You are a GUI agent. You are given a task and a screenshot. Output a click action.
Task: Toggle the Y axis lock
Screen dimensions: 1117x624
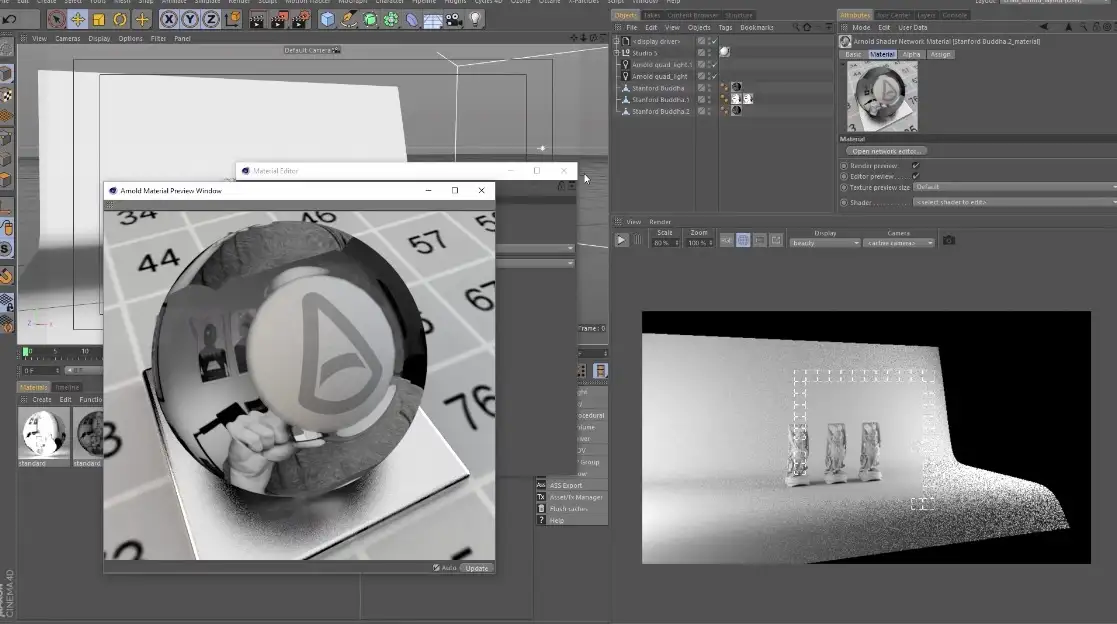pyautogui.click(x=190, y=19)
